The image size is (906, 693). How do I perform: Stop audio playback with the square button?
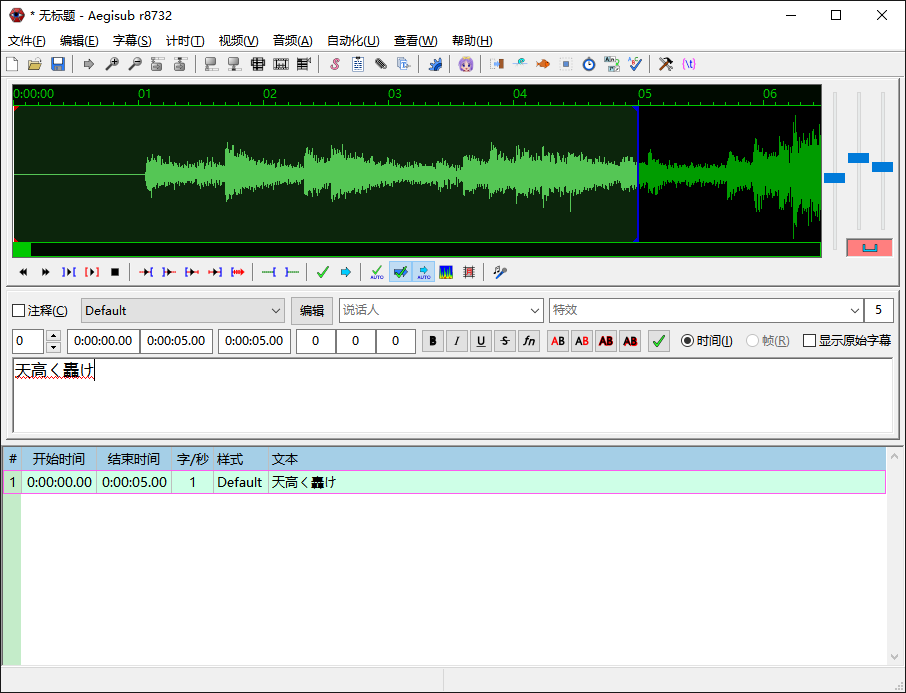coord(115,272)
